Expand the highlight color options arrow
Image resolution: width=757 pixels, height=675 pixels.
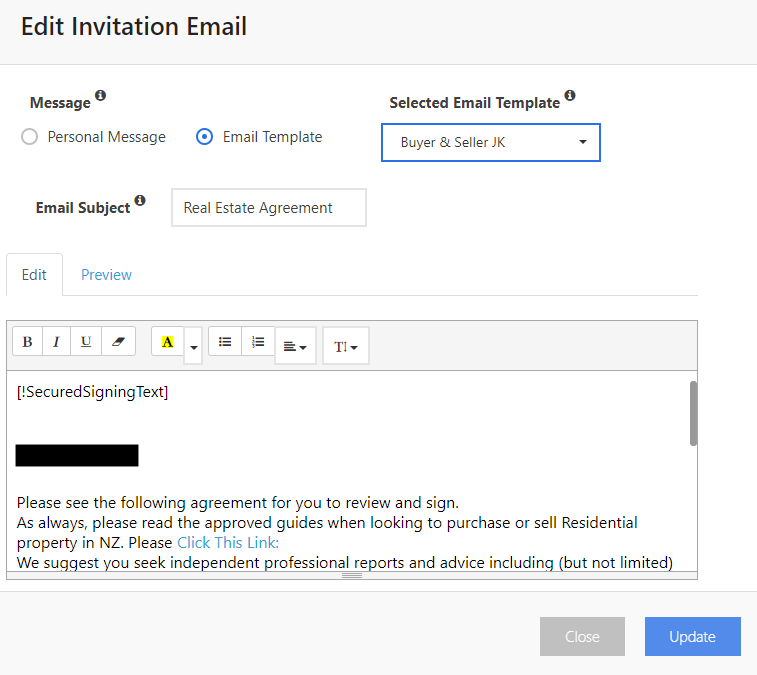tap(194, 347)
